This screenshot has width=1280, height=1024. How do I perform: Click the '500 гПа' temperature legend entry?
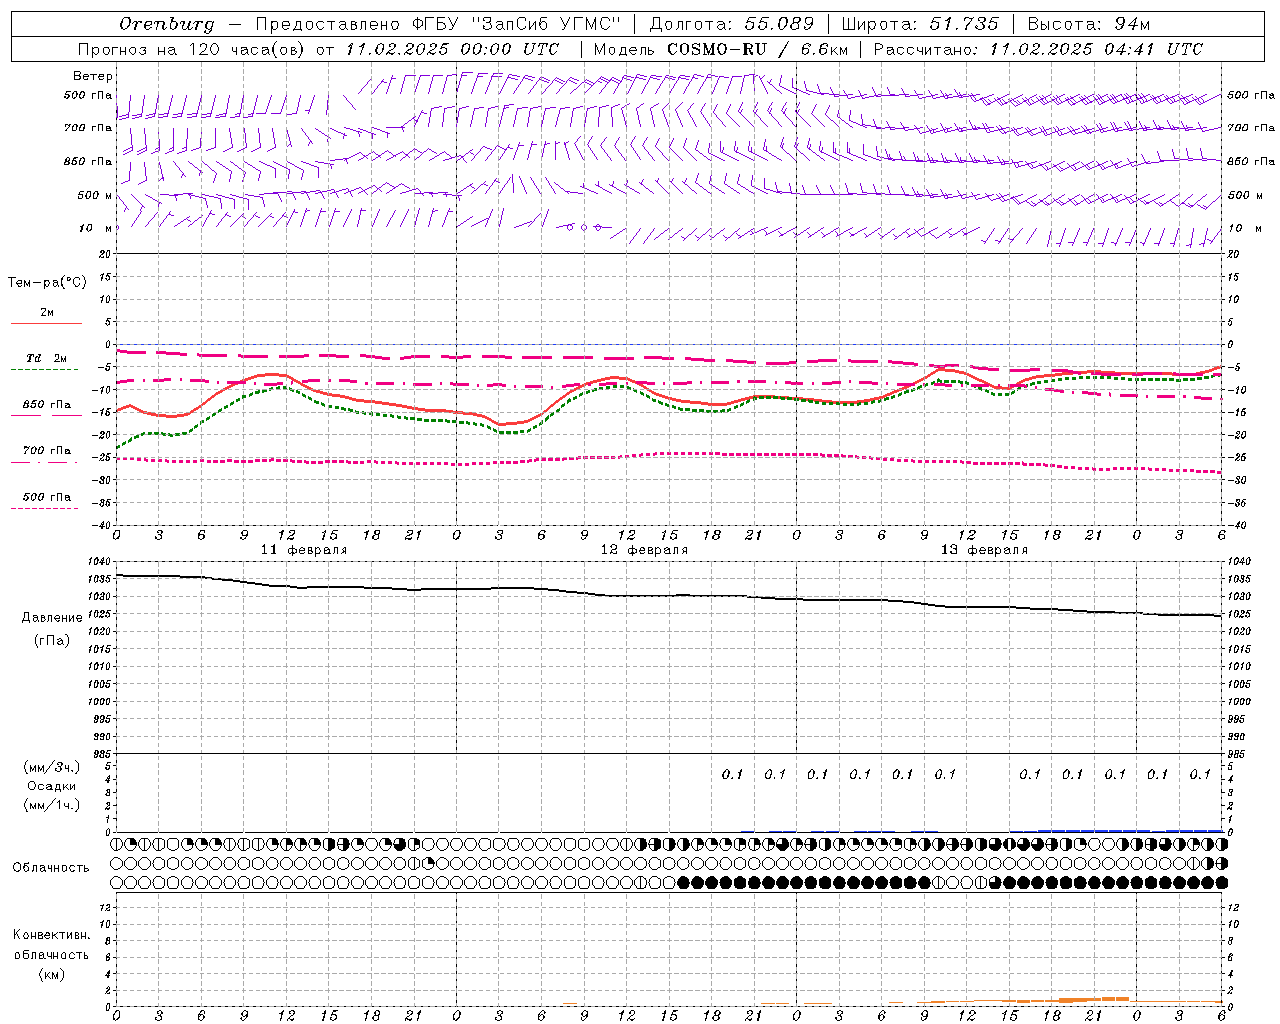point(46,497)
